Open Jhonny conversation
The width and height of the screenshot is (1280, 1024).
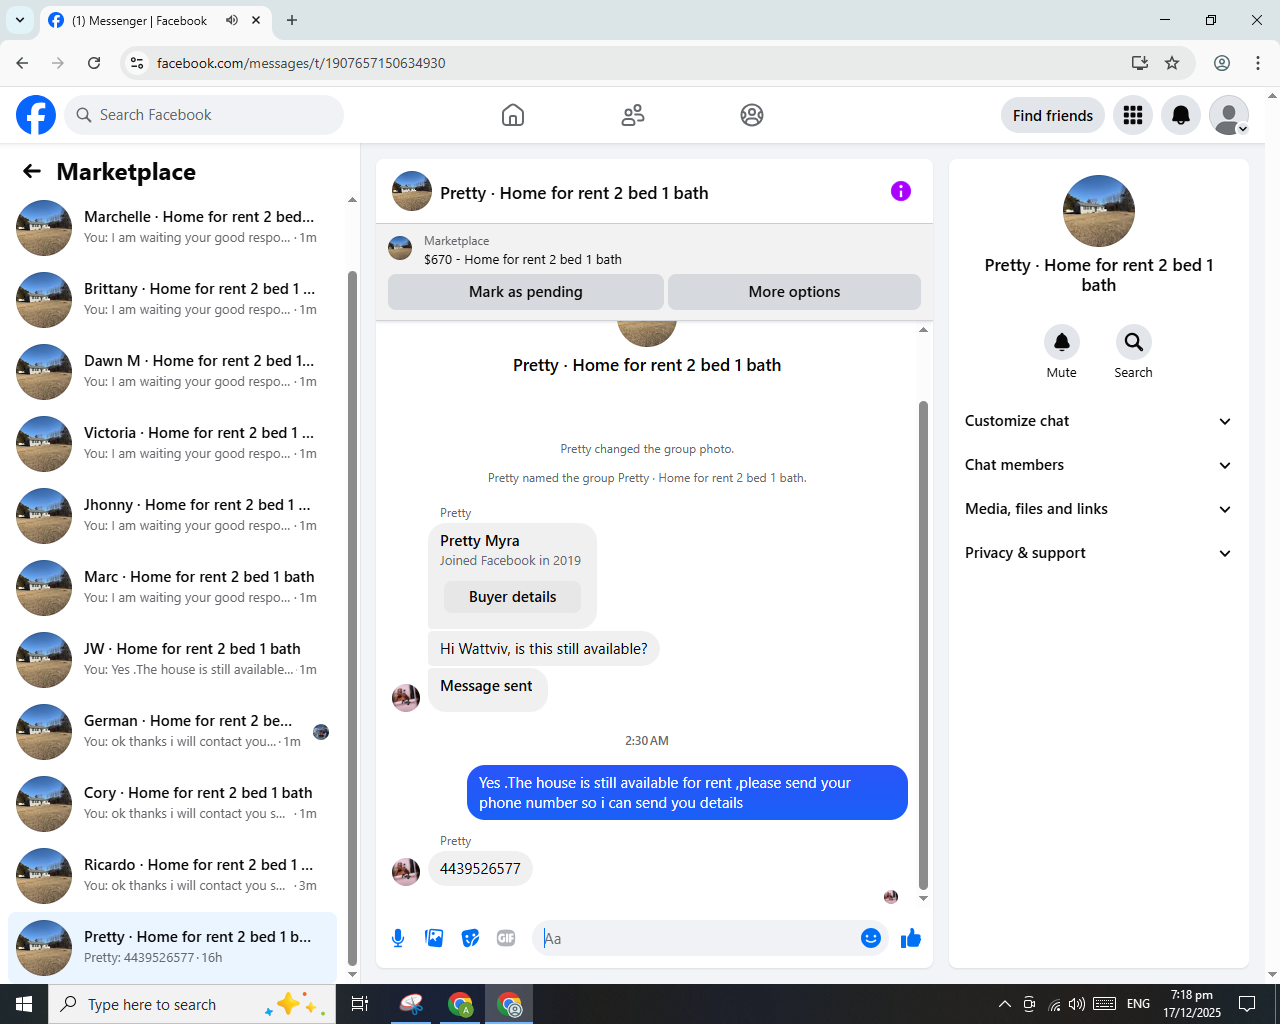172,516
